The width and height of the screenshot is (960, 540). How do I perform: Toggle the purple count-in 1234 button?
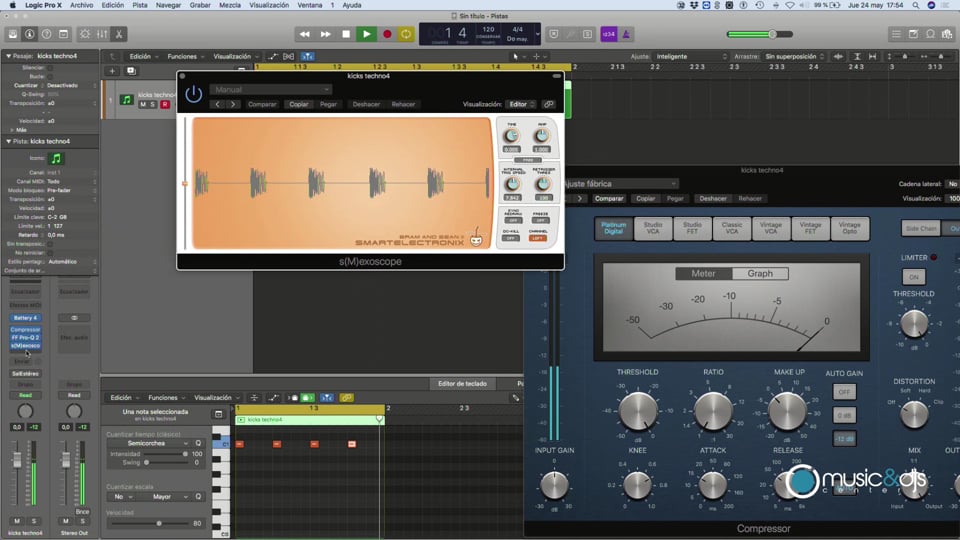point(609,34)
